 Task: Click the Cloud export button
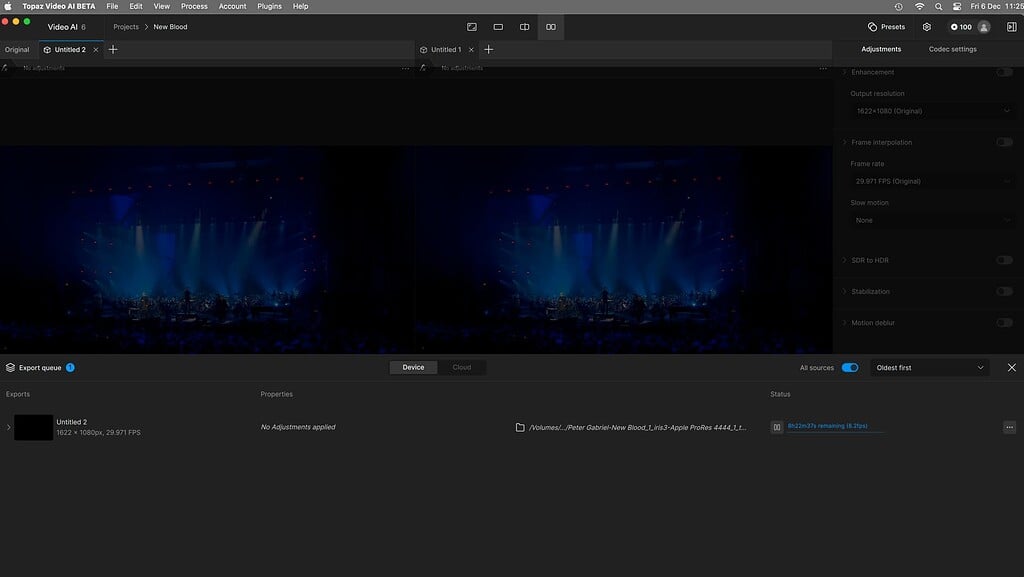click(x=461, y=367)
